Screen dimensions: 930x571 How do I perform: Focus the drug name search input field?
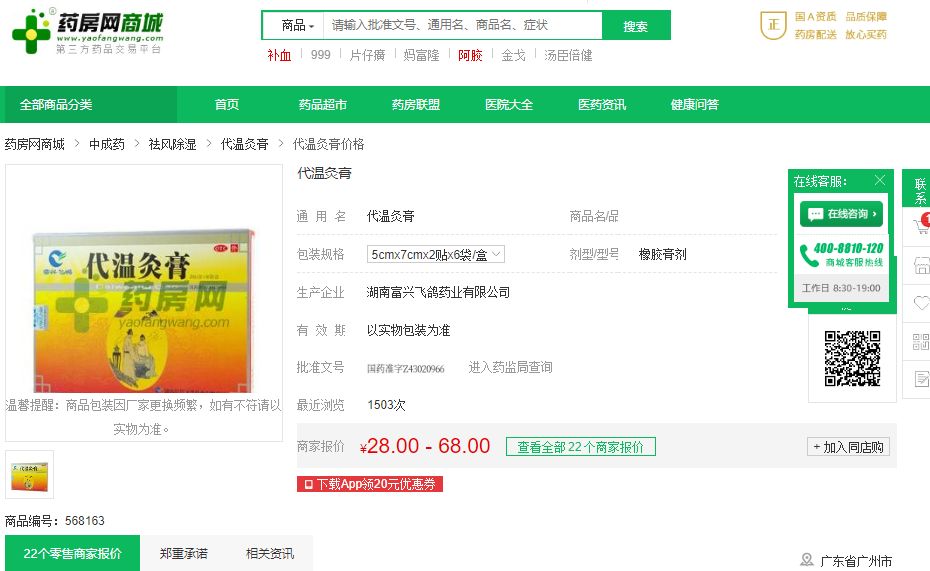point(462,25)
